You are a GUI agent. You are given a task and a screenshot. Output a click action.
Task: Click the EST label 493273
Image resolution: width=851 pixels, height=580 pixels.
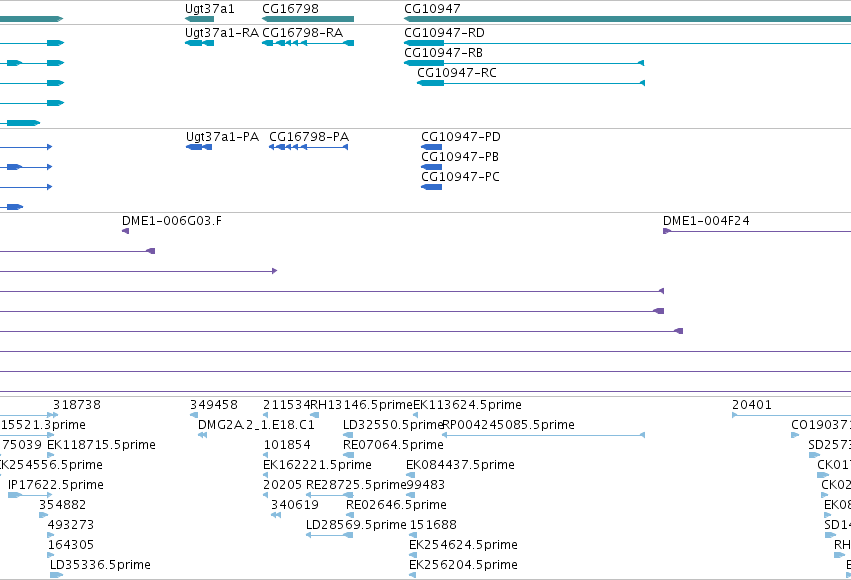coord(71,525)
